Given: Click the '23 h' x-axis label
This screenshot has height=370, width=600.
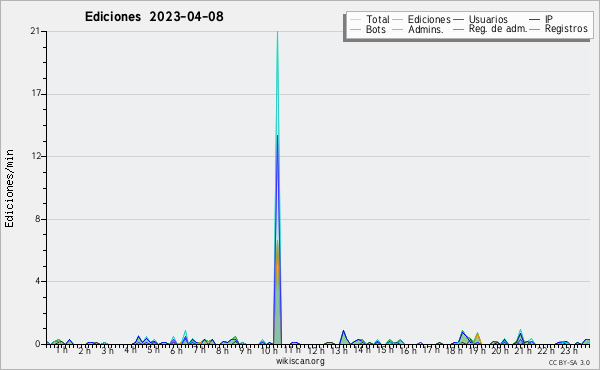Looking at the screenshot, I should (569, 350).
